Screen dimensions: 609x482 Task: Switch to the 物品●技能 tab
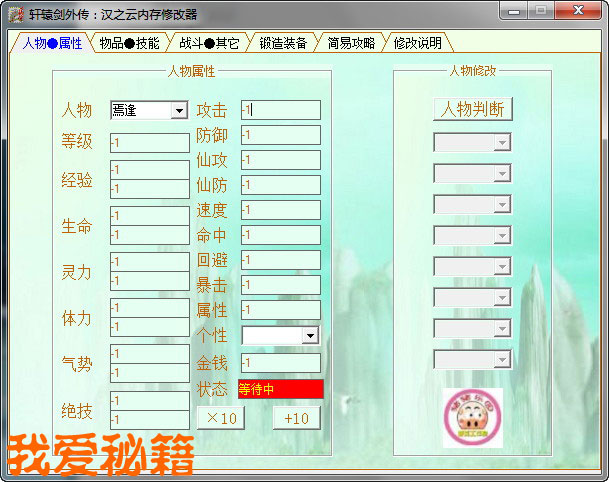coord(129,43)
